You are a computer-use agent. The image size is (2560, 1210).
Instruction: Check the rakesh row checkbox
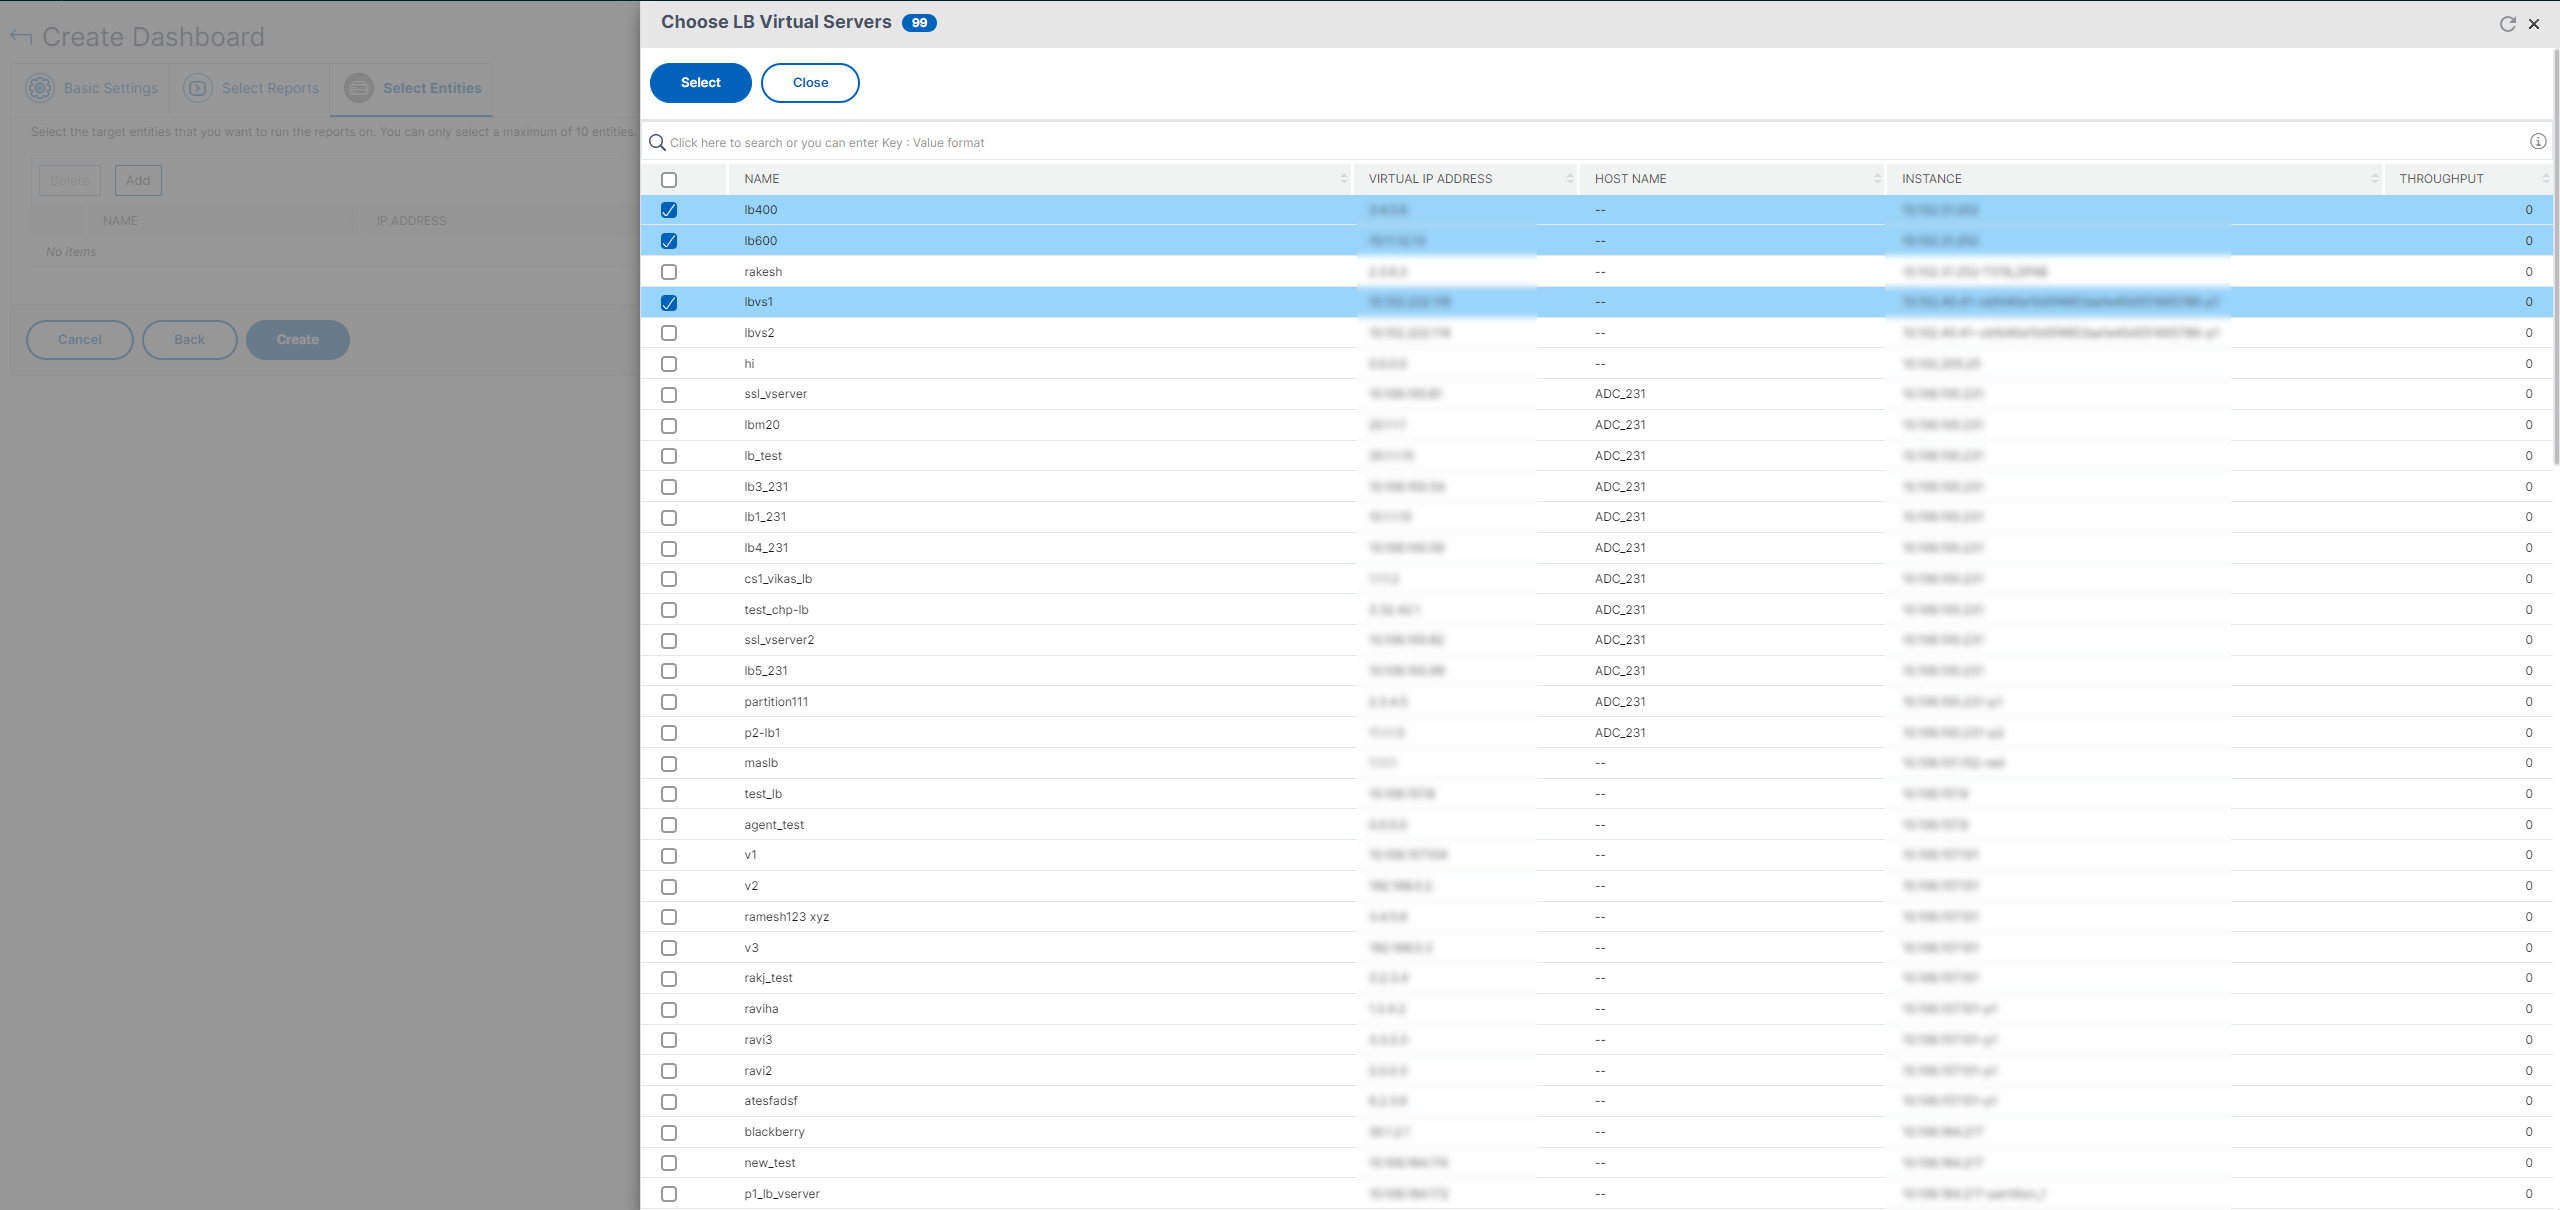coord(669,272)
